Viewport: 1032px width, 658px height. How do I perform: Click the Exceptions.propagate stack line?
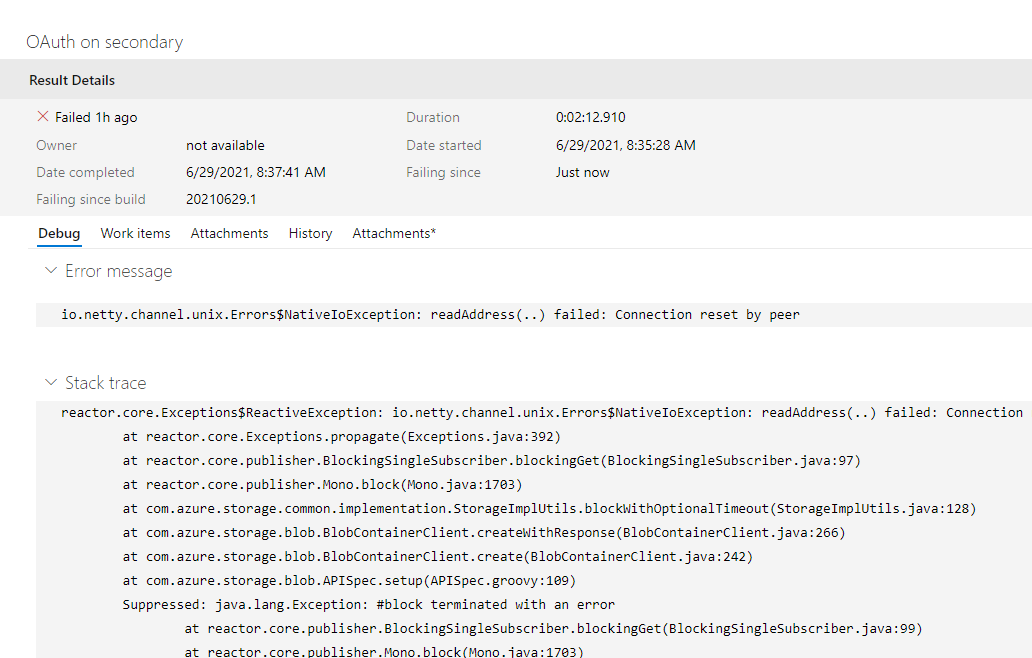coord(342,437)
